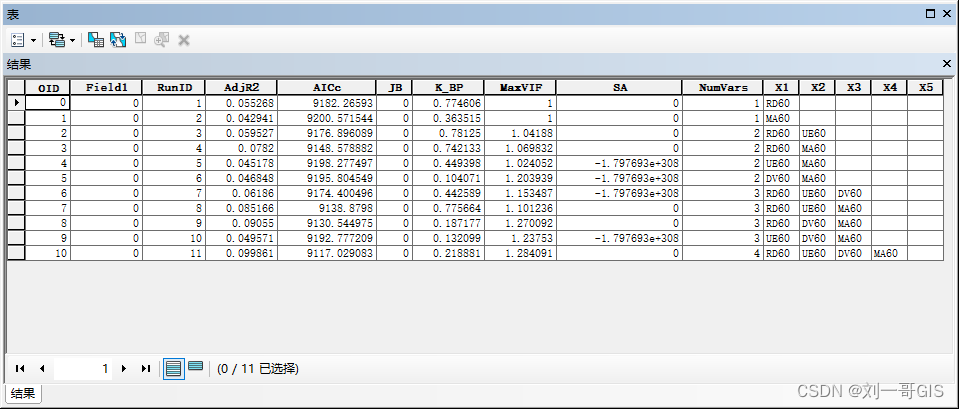959x409 pixels.
Task: Click the X2 column header
Action: point(818,87)
